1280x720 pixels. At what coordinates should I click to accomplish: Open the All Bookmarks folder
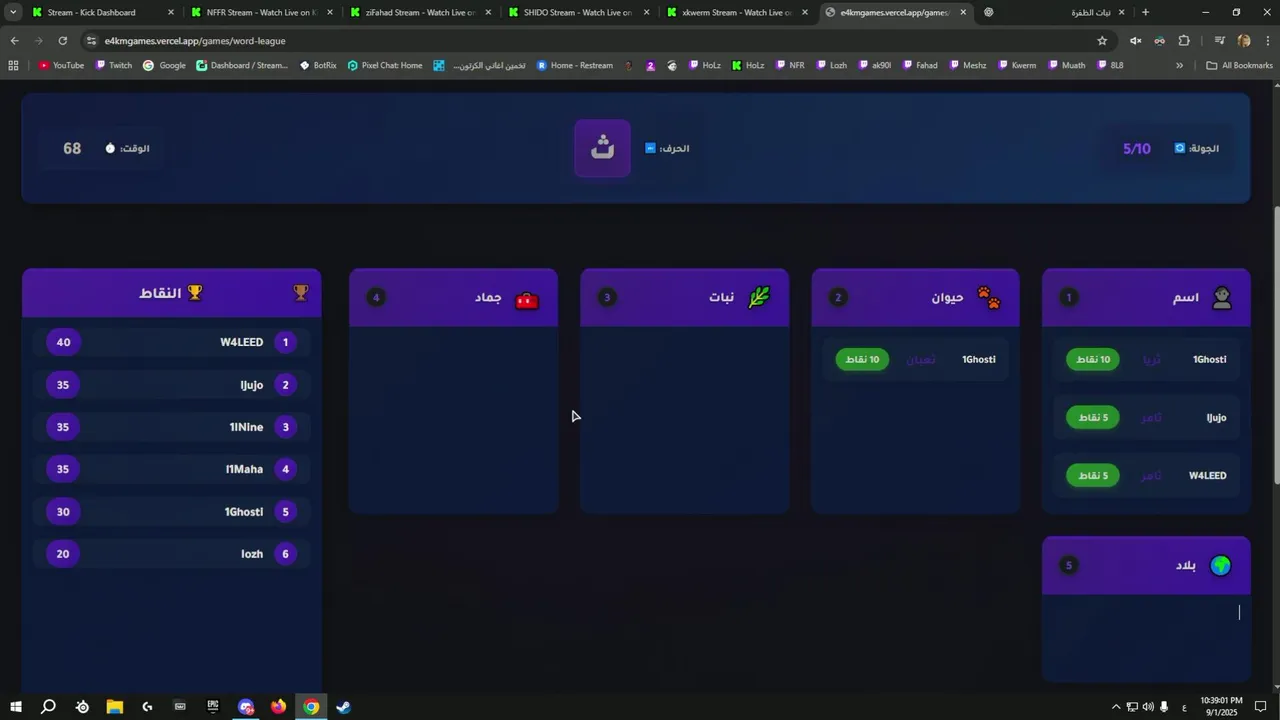click(1239, 65)
